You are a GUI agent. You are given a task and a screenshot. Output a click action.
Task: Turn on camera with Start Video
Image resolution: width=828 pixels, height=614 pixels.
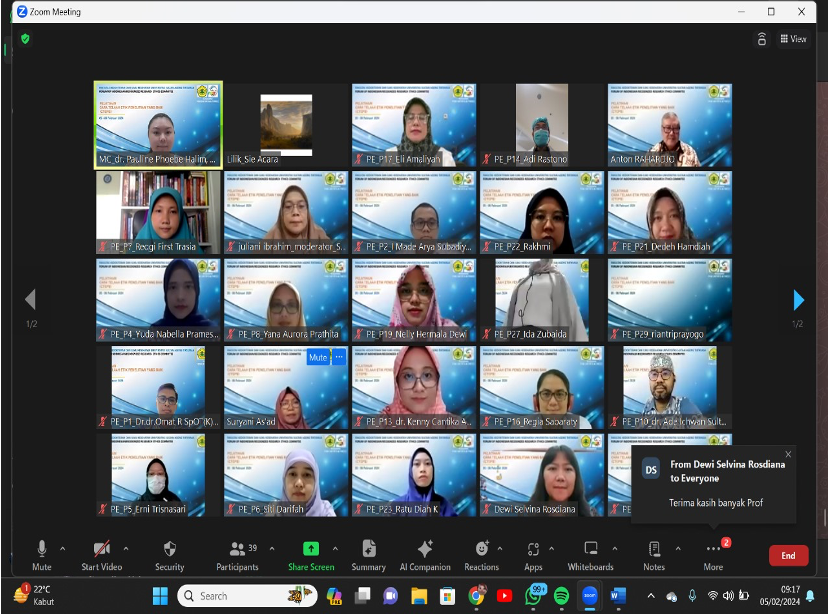pos(101,553)
